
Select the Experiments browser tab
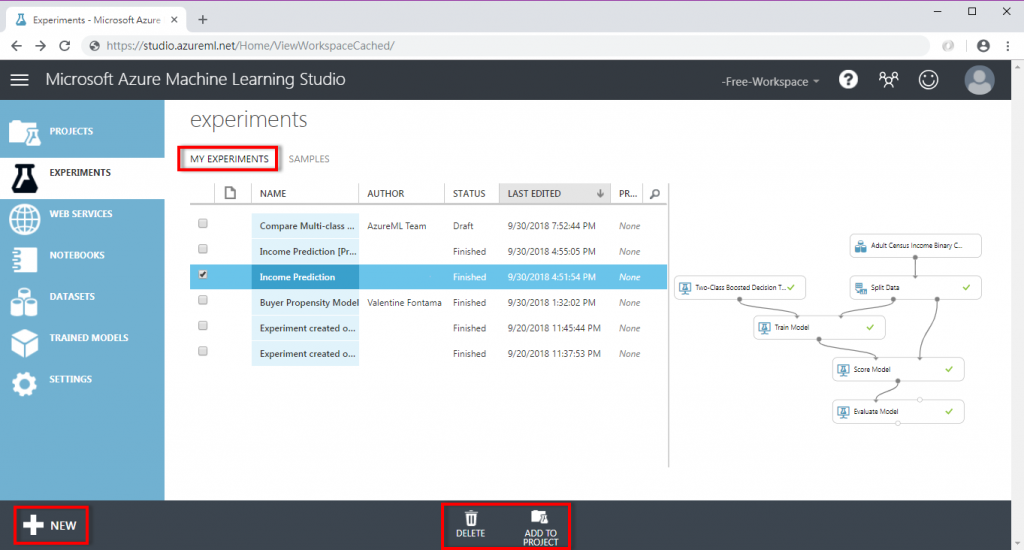[x=96, y=20]
